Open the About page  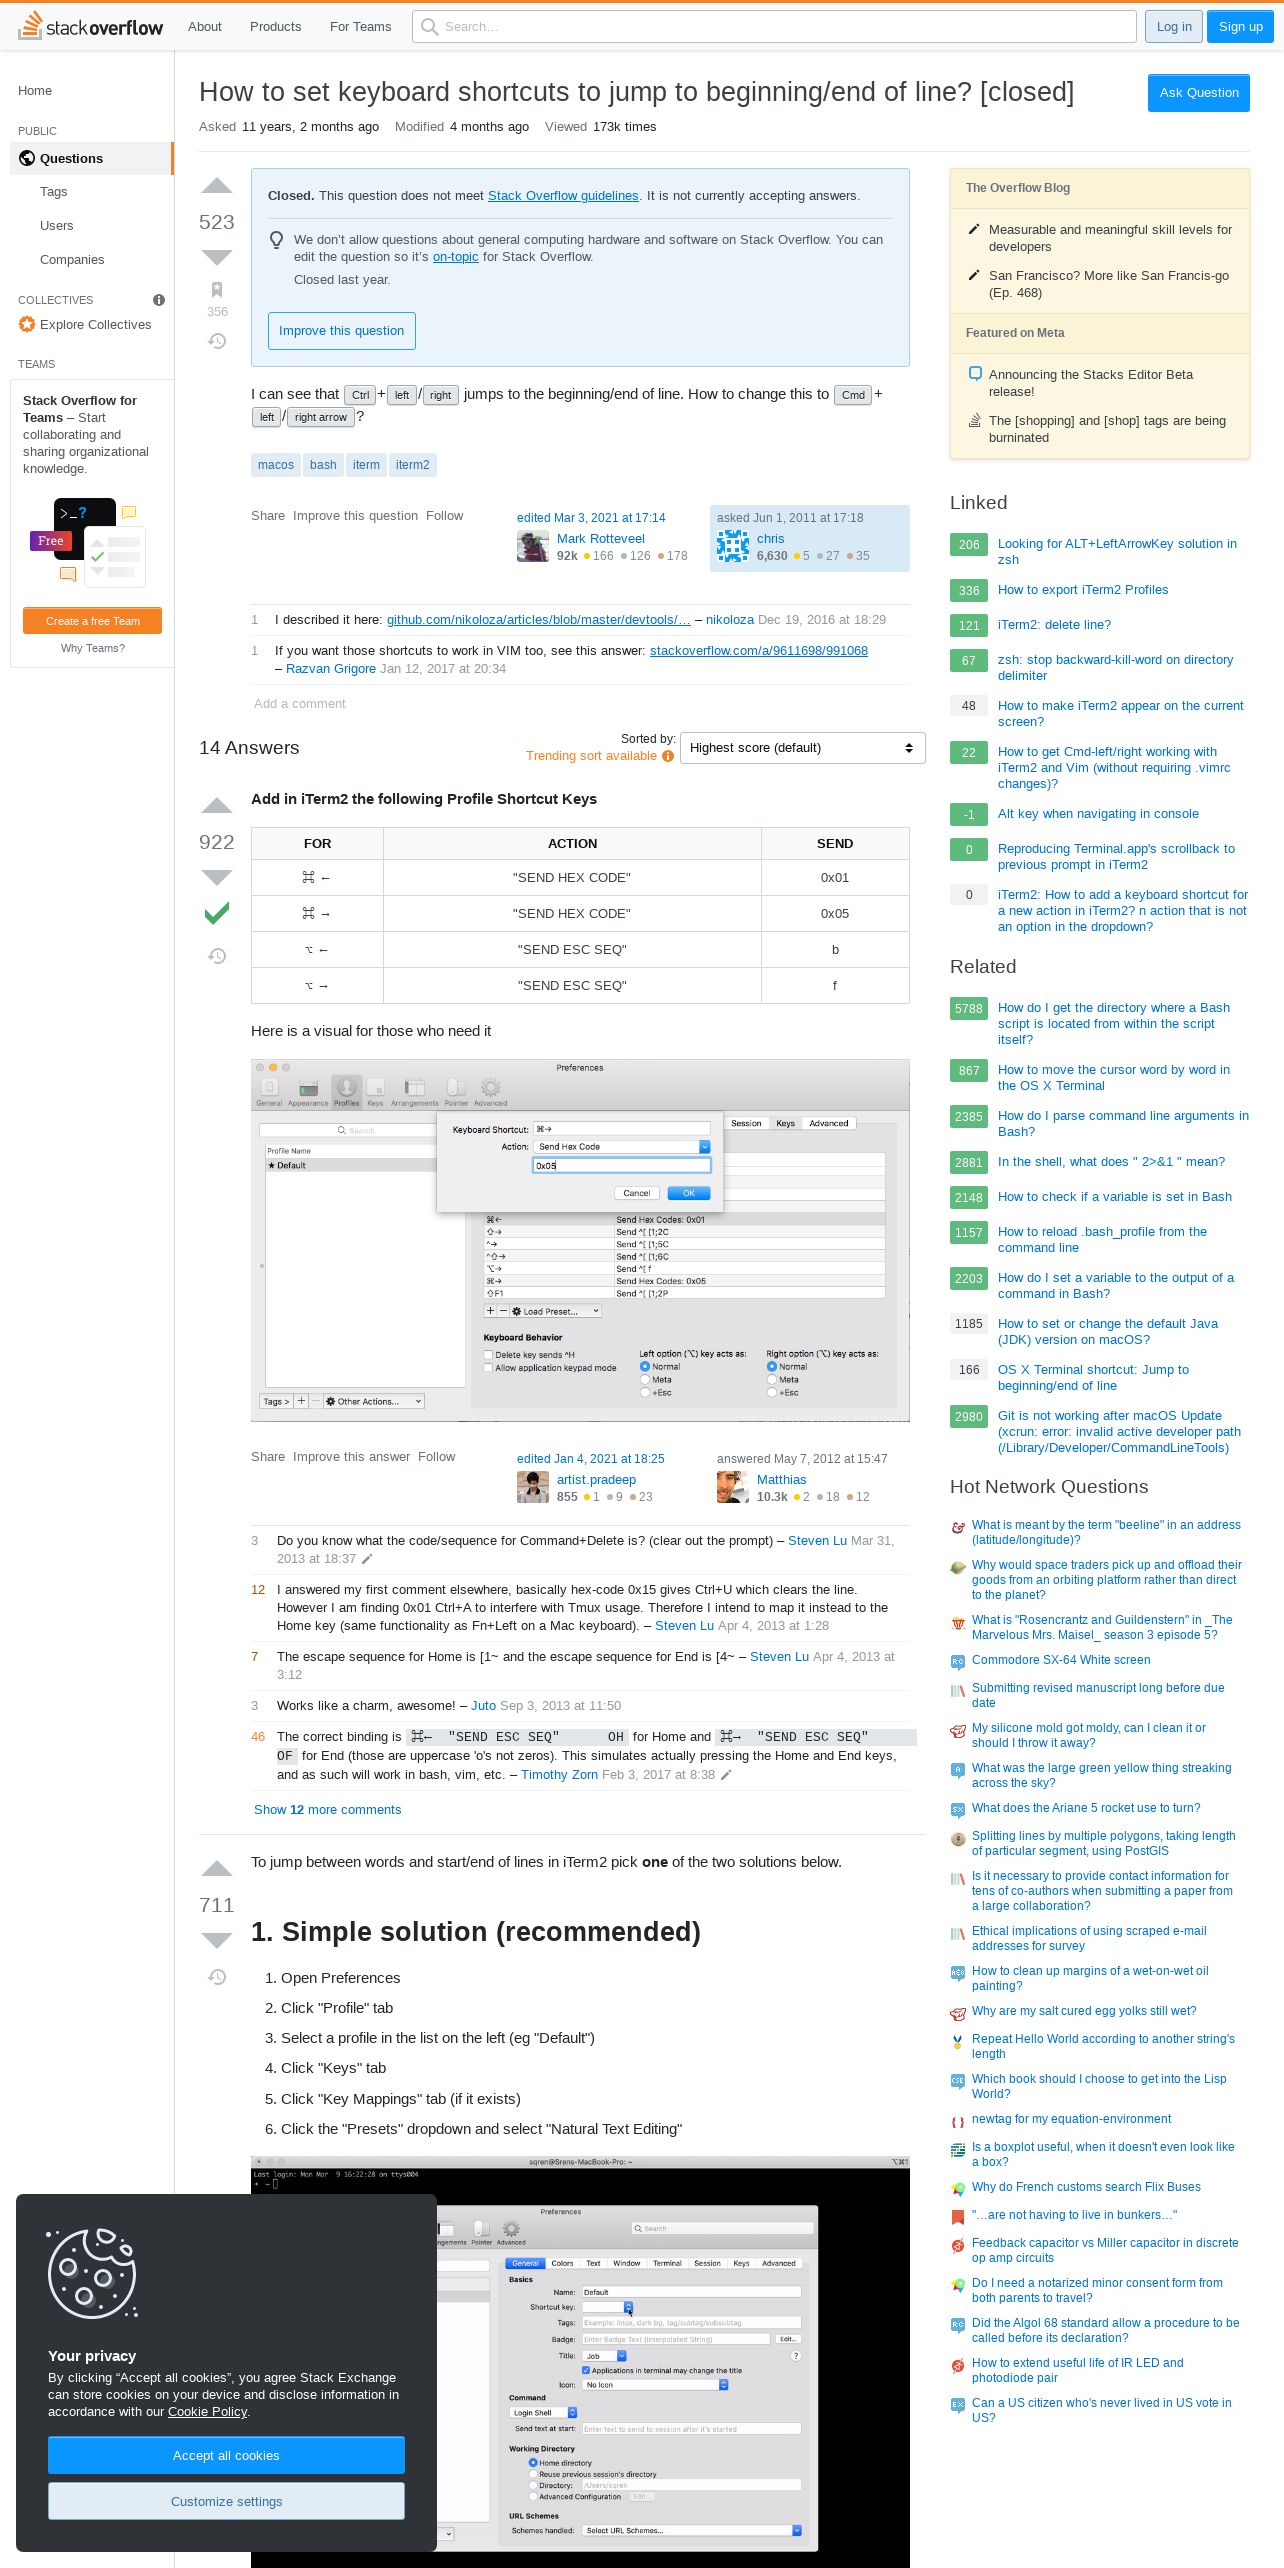tap(205, 26)
